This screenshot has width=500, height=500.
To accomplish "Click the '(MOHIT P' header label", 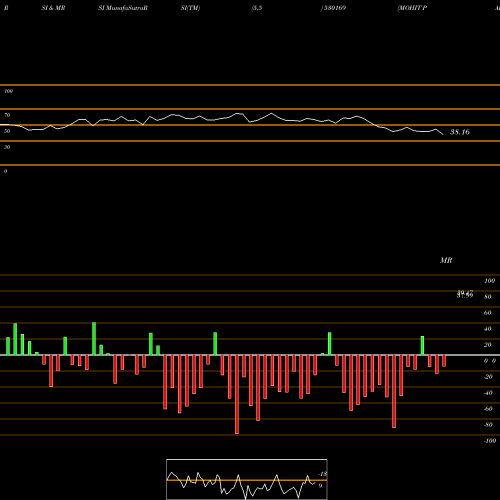I will (412, 8).
